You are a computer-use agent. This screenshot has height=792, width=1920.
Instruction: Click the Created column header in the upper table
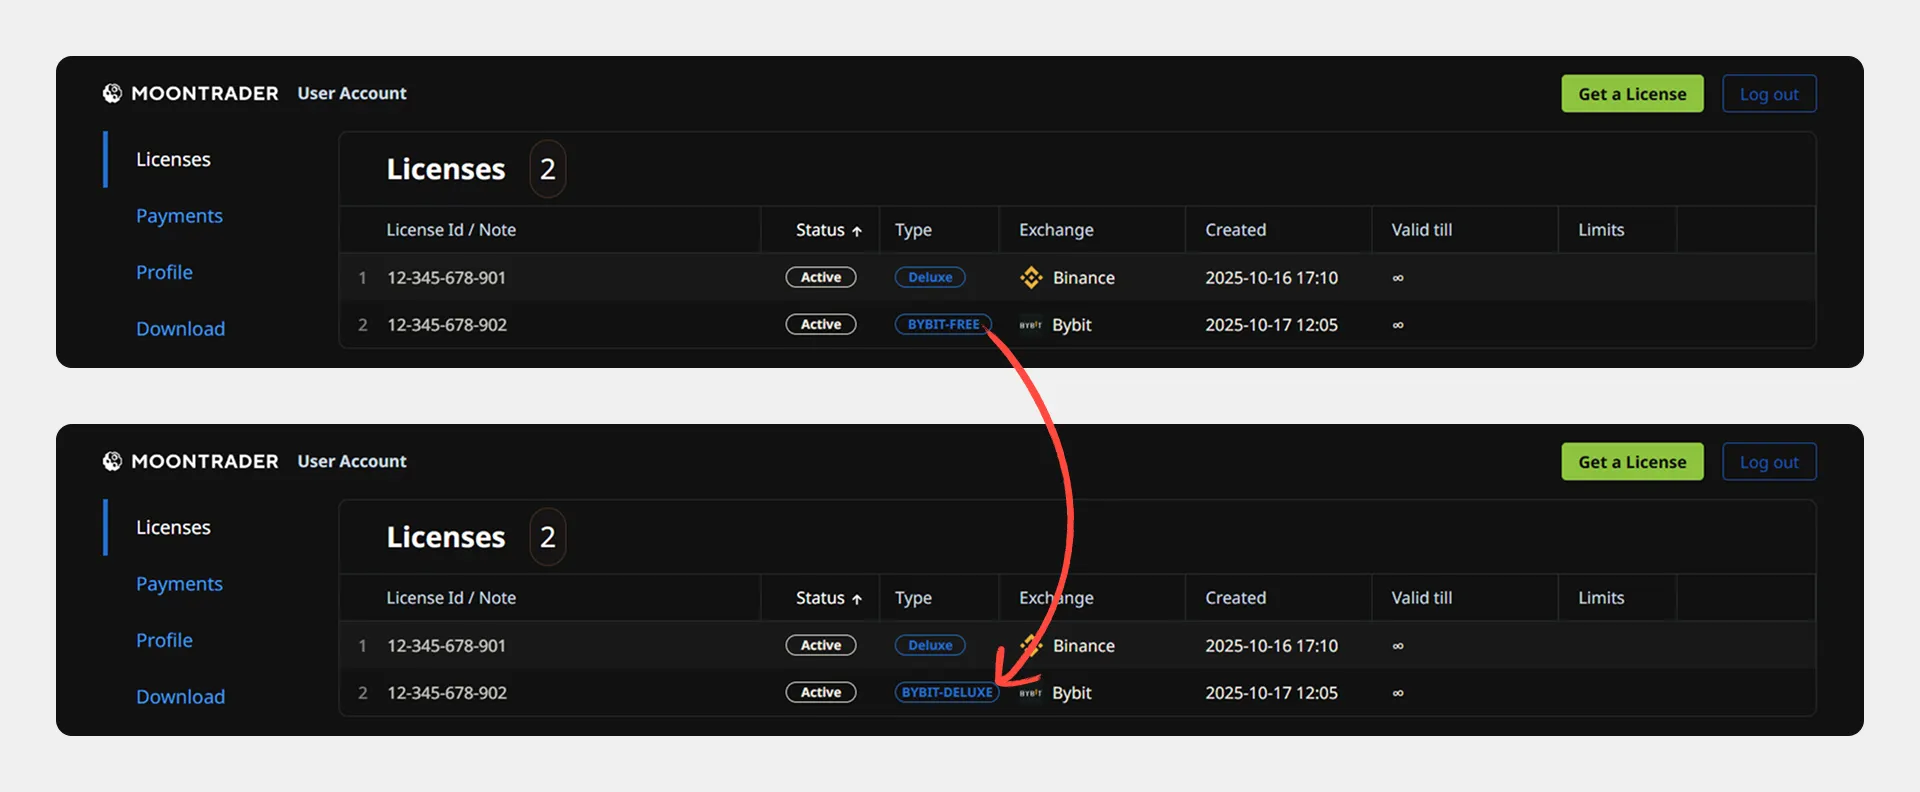pos(1235,230)
